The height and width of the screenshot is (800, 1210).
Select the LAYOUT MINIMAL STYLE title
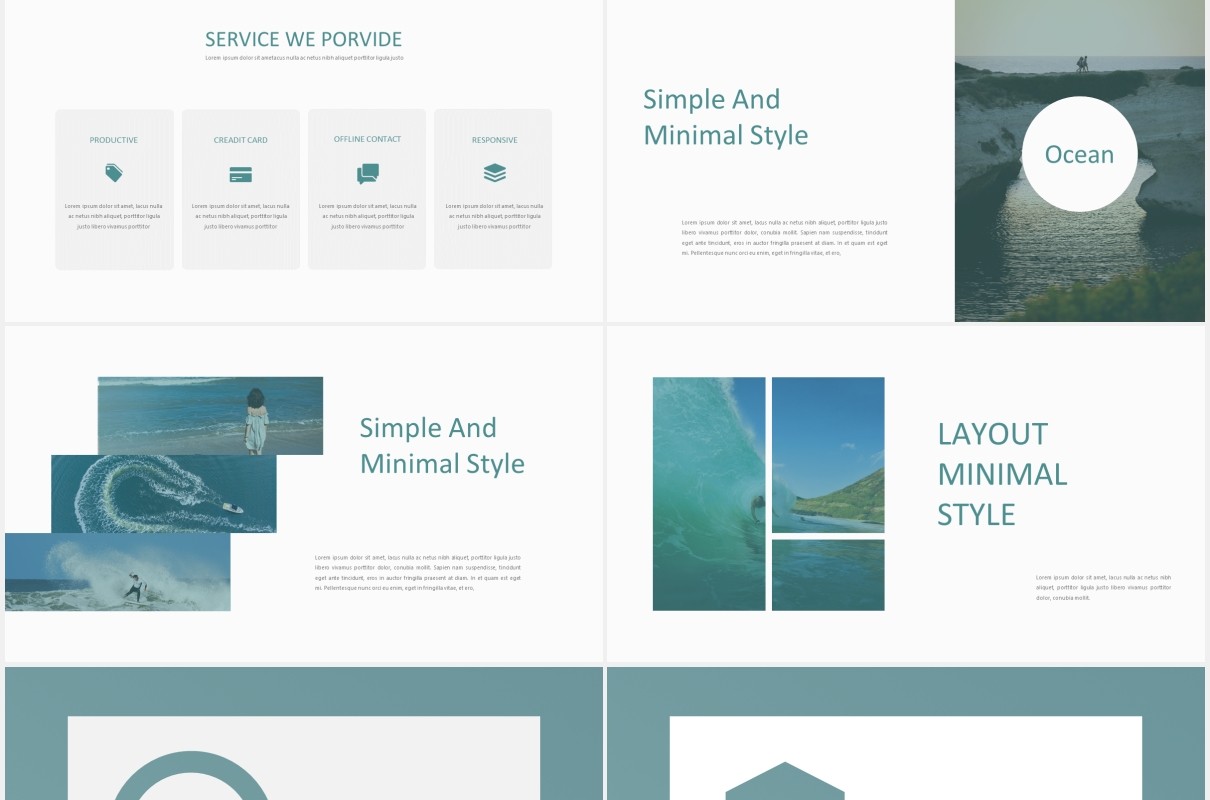coord(1002,473)
